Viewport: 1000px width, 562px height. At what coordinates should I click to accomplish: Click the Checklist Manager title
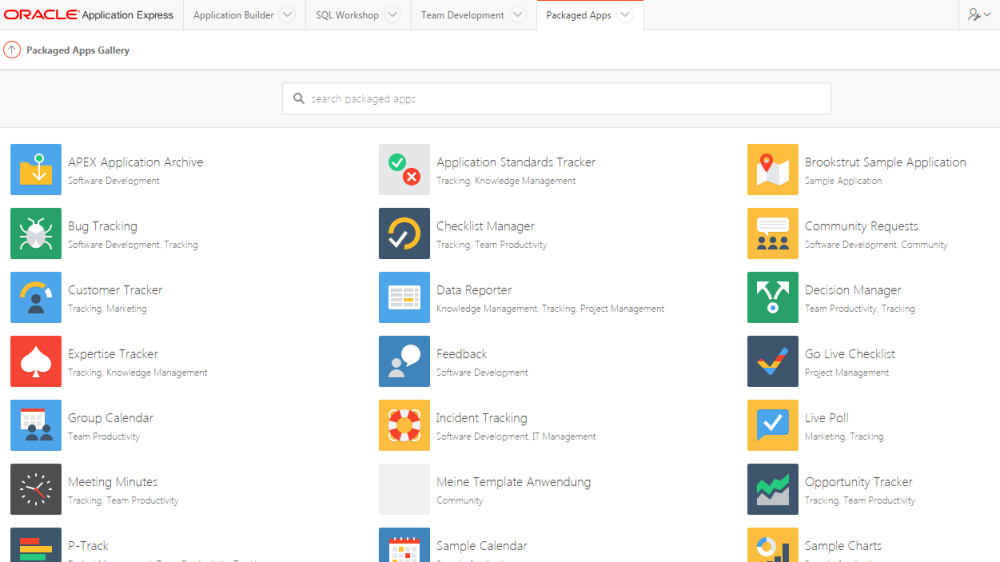pyautogui.click(x=485, y=226)
